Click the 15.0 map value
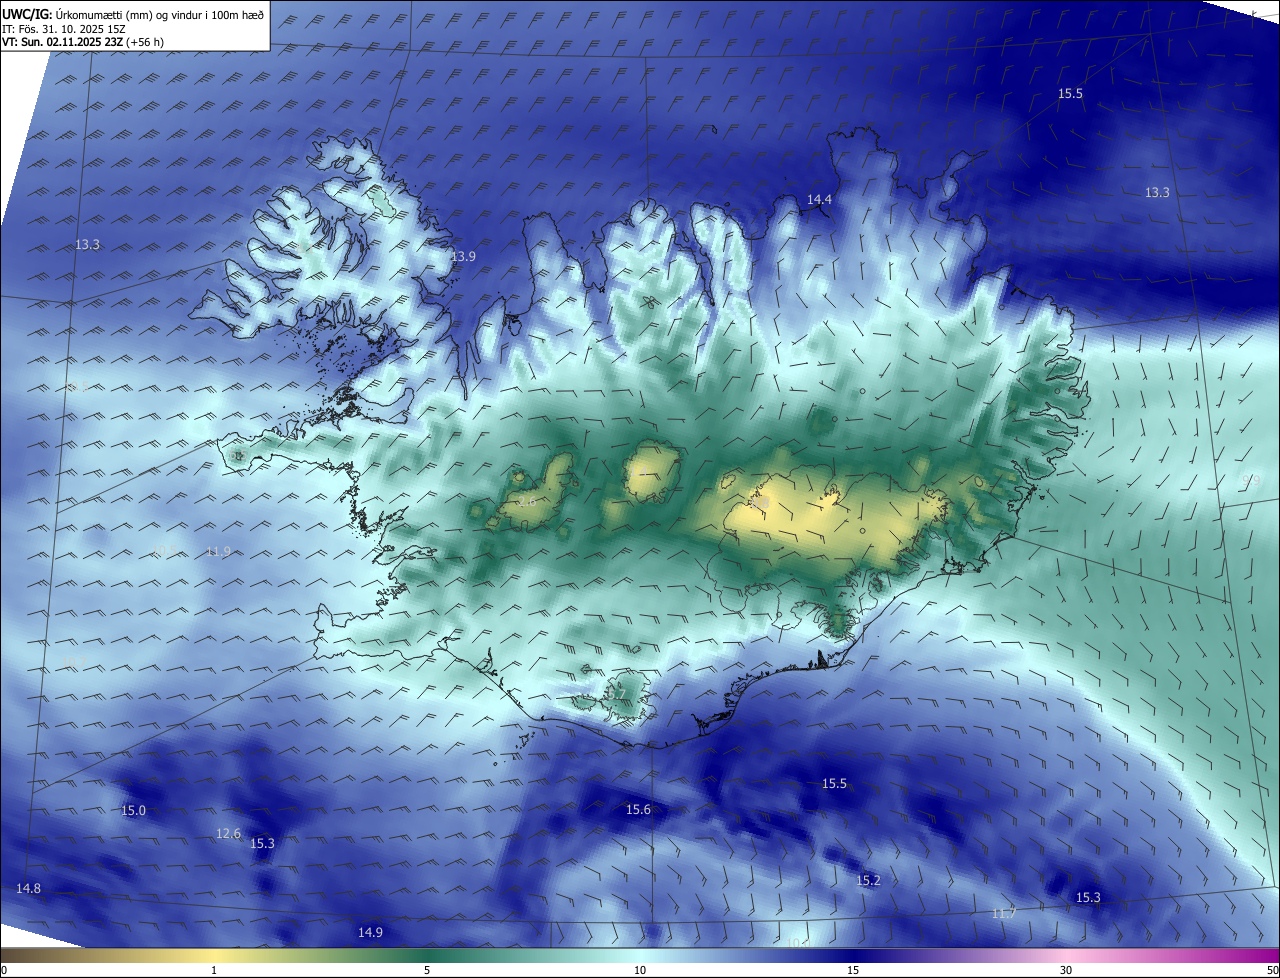This screenshot has height=978, width=1280. click(x=133, y=811)
